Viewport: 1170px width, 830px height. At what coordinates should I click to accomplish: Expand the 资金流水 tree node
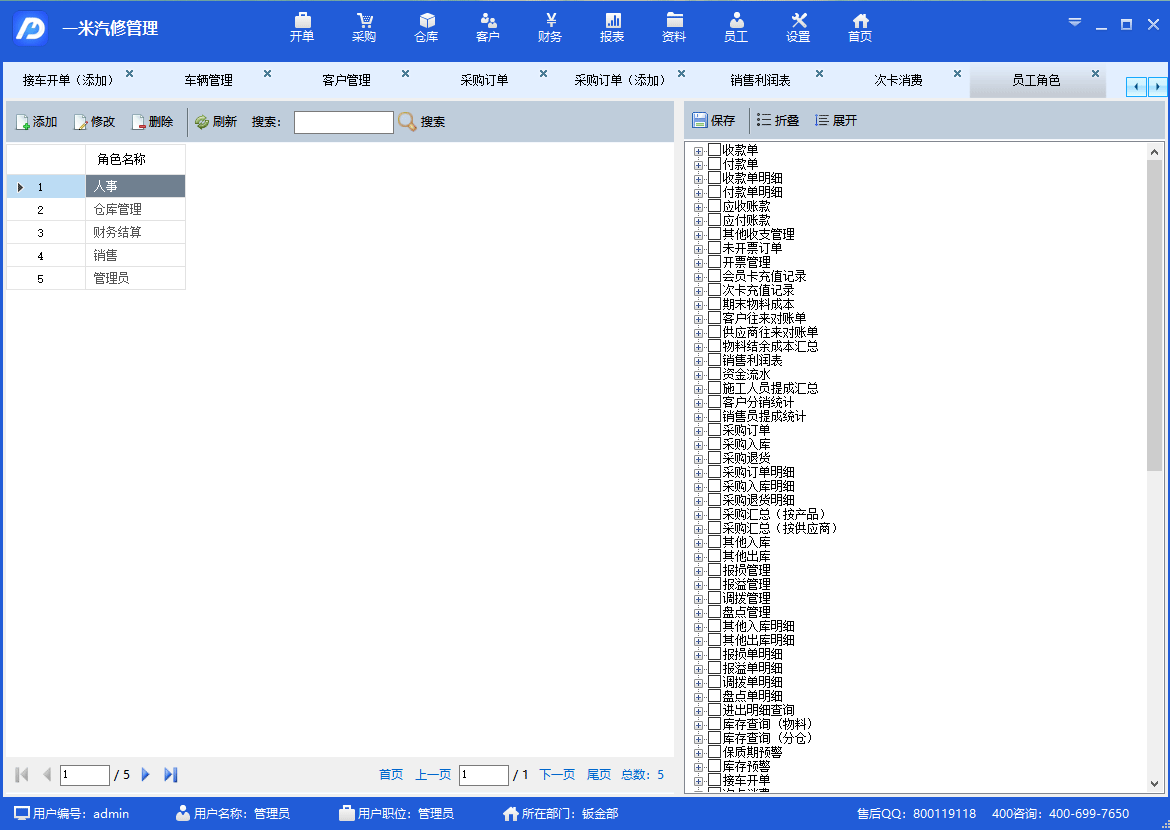tap(699, 374)
